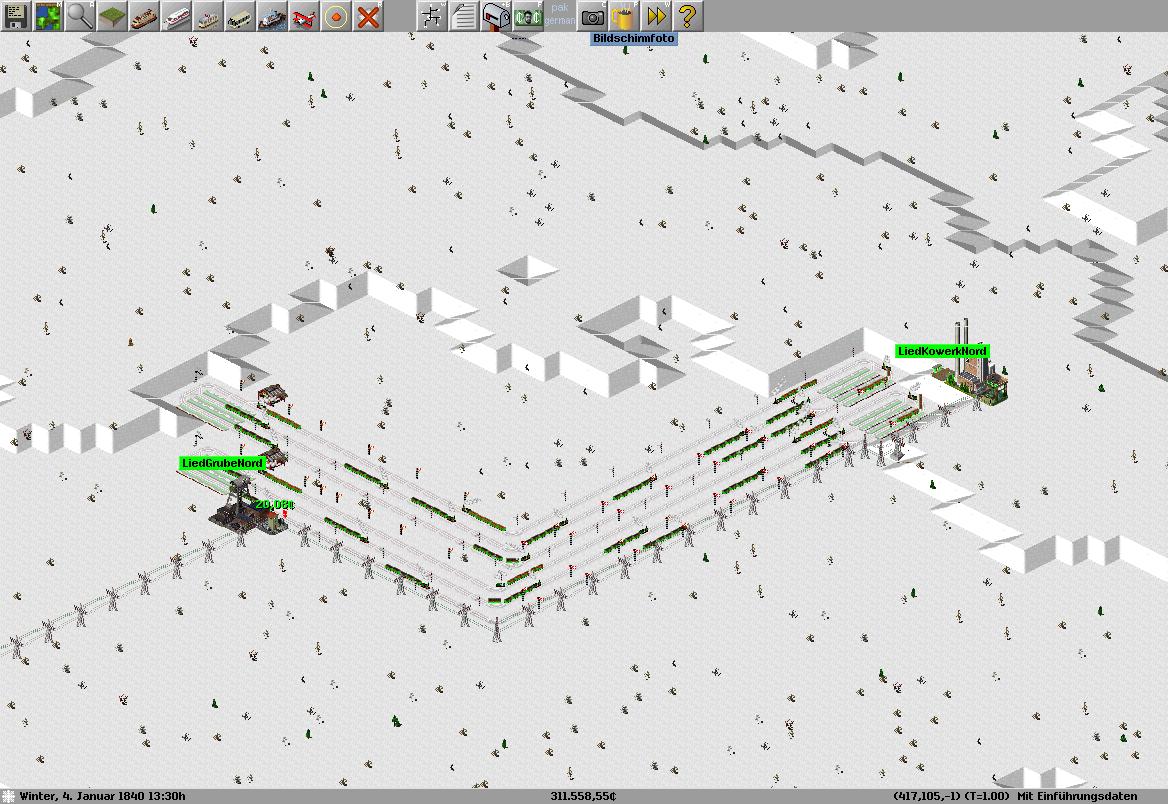The width and height of the screenshot is (1168, 804).
Task: Open the ship and harbour tools
Action: coord(272,16)
